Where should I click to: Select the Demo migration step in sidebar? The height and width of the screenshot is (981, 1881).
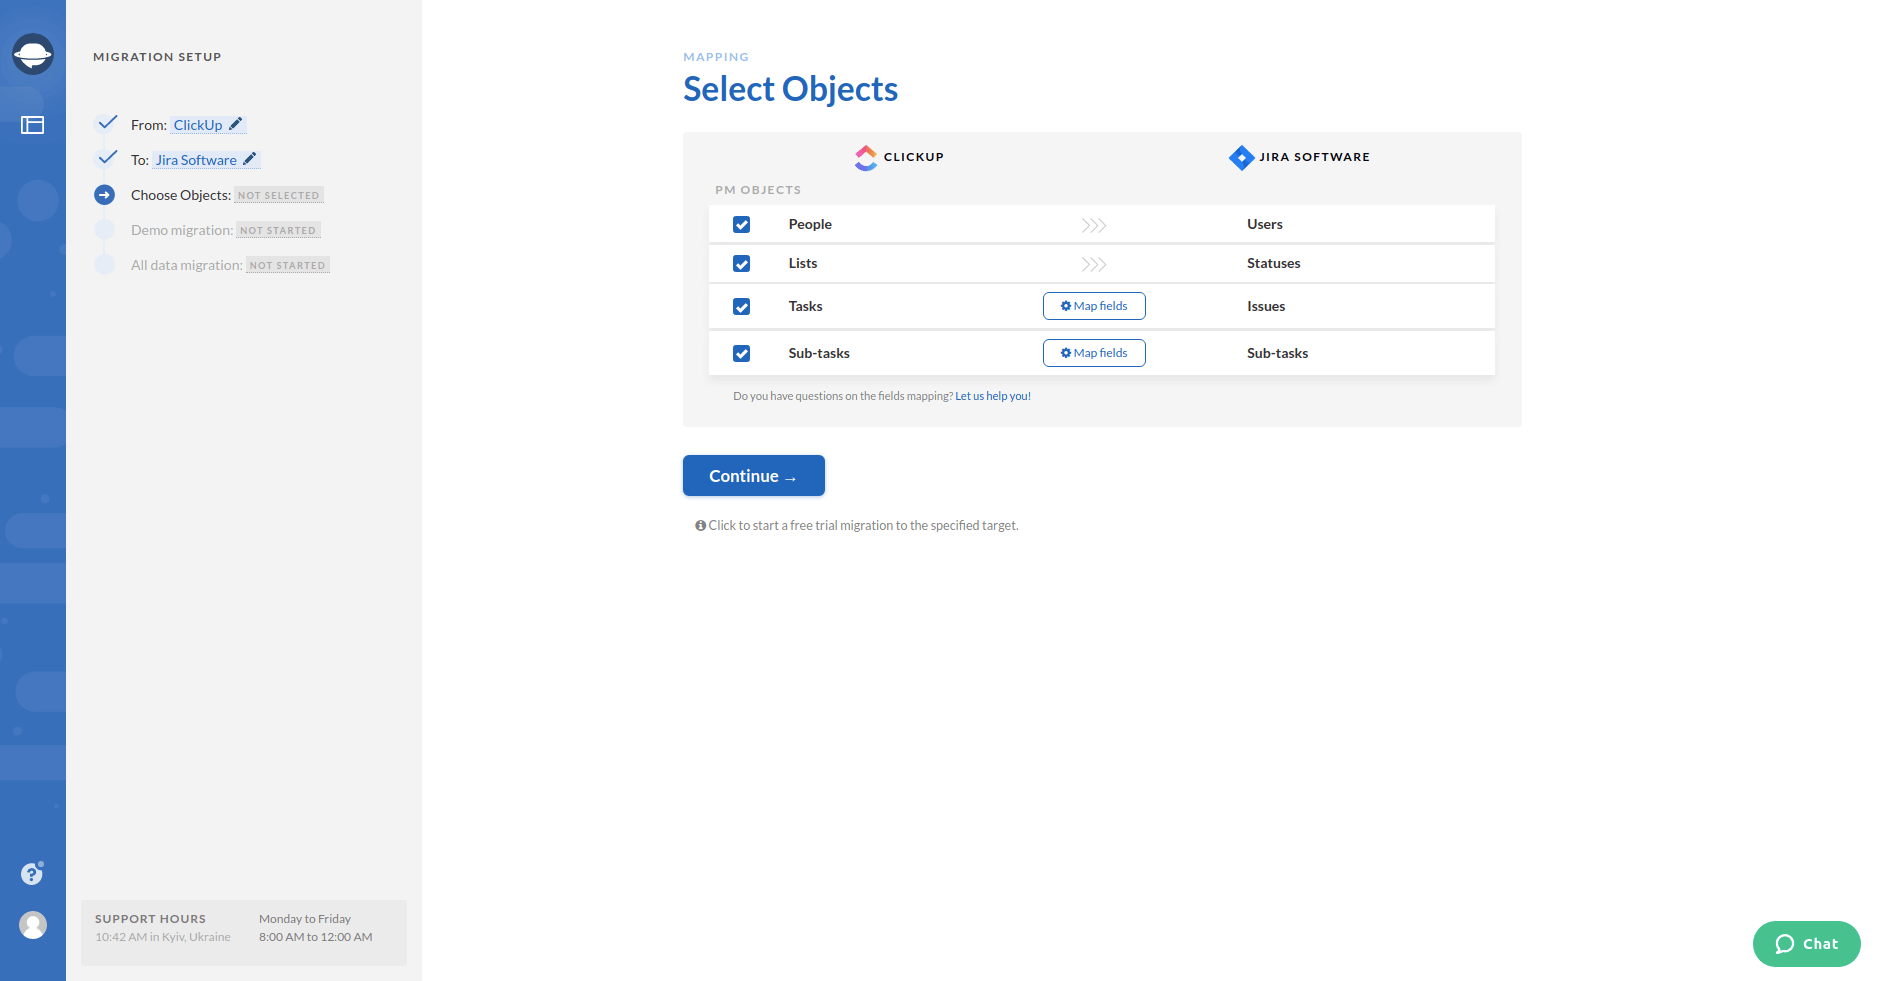182,229
